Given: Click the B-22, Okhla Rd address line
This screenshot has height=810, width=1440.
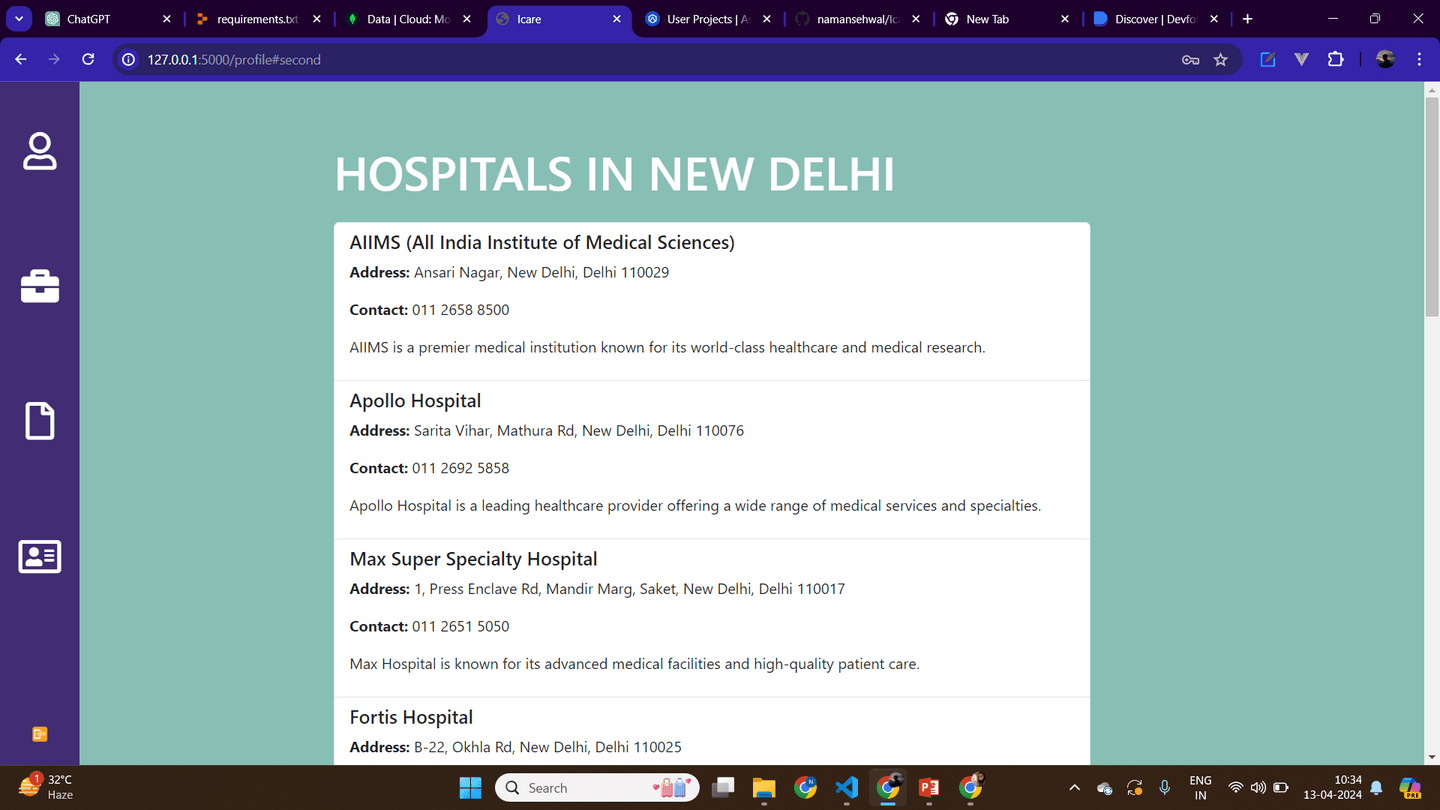Looking at the screenshot, I should [x=516, y=747].
